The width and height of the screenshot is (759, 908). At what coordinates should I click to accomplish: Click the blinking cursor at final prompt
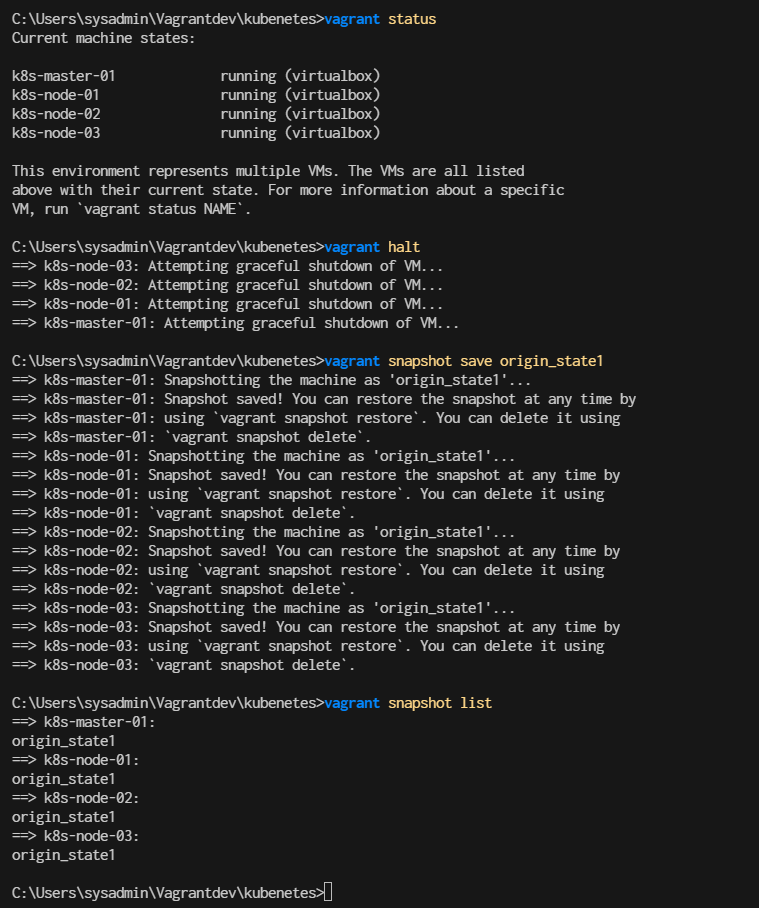(328, 892)
